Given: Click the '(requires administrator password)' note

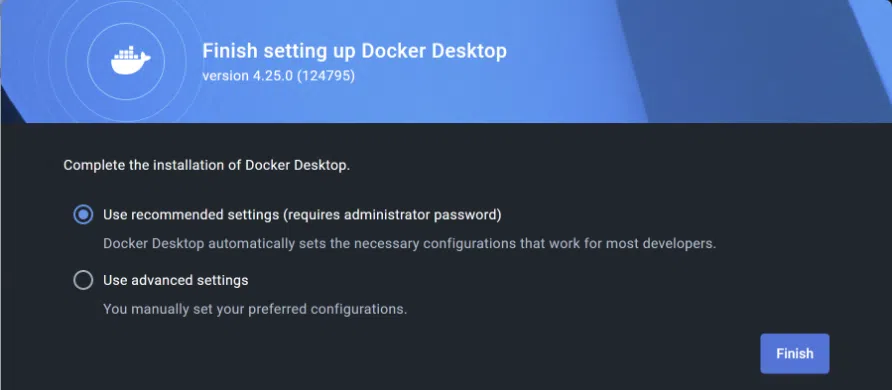Looking at the screenshot, I should click(x=393, y=215).
